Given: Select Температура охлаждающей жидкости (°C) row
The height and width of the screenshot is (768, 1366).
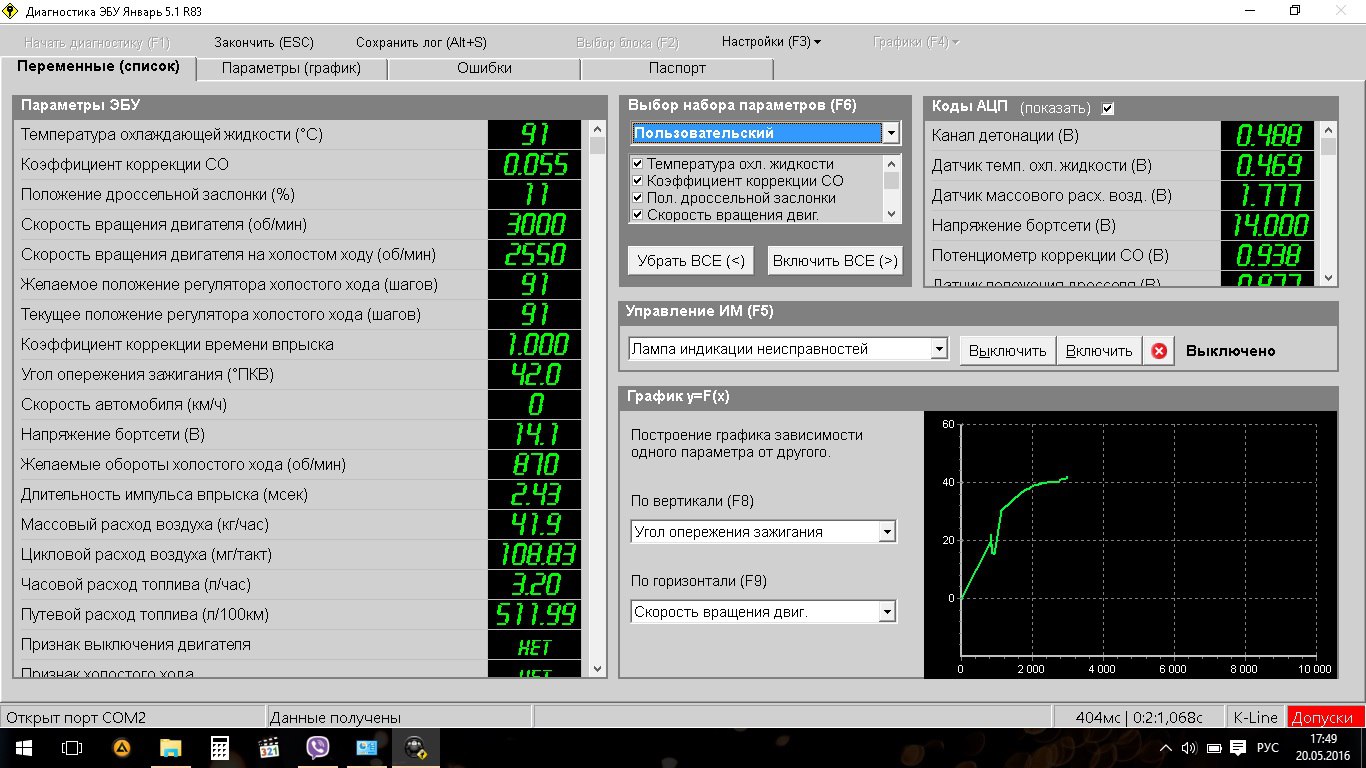Looking at the screenshot, I should [299, 134].
